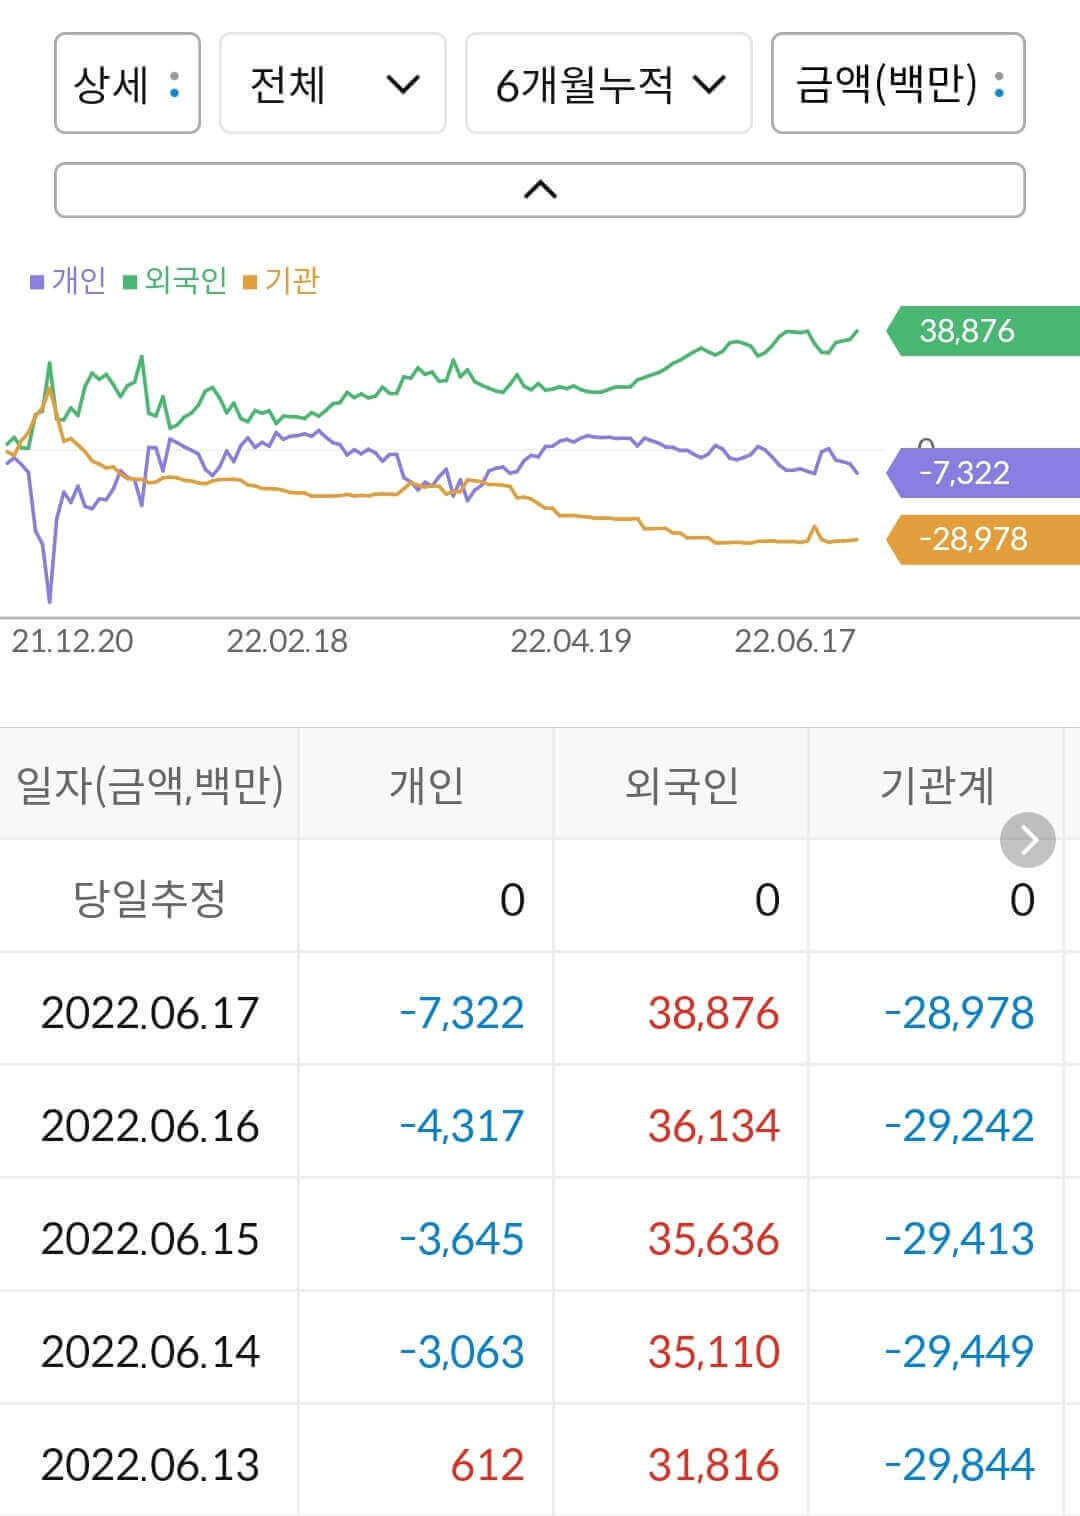The image size is (1080, 1516).
Task: Select the 기관계 column header in table
Action: click(942, 785)
